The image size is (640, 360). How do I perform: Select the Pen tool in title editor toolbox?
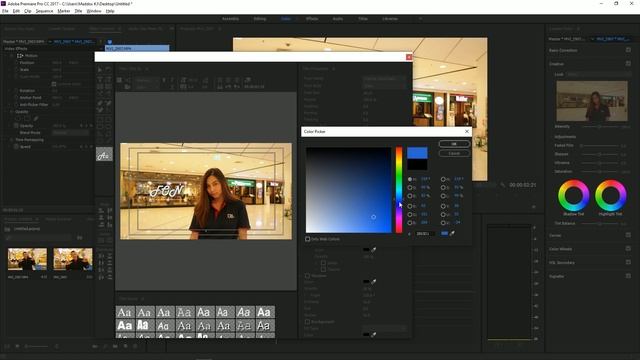100,104
